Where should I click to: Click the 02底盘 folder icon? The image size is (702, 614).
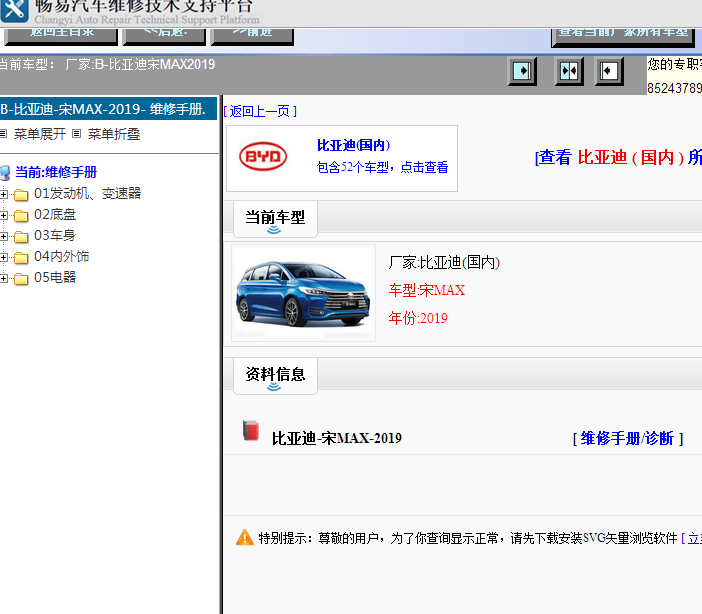[x=21, y=215]
